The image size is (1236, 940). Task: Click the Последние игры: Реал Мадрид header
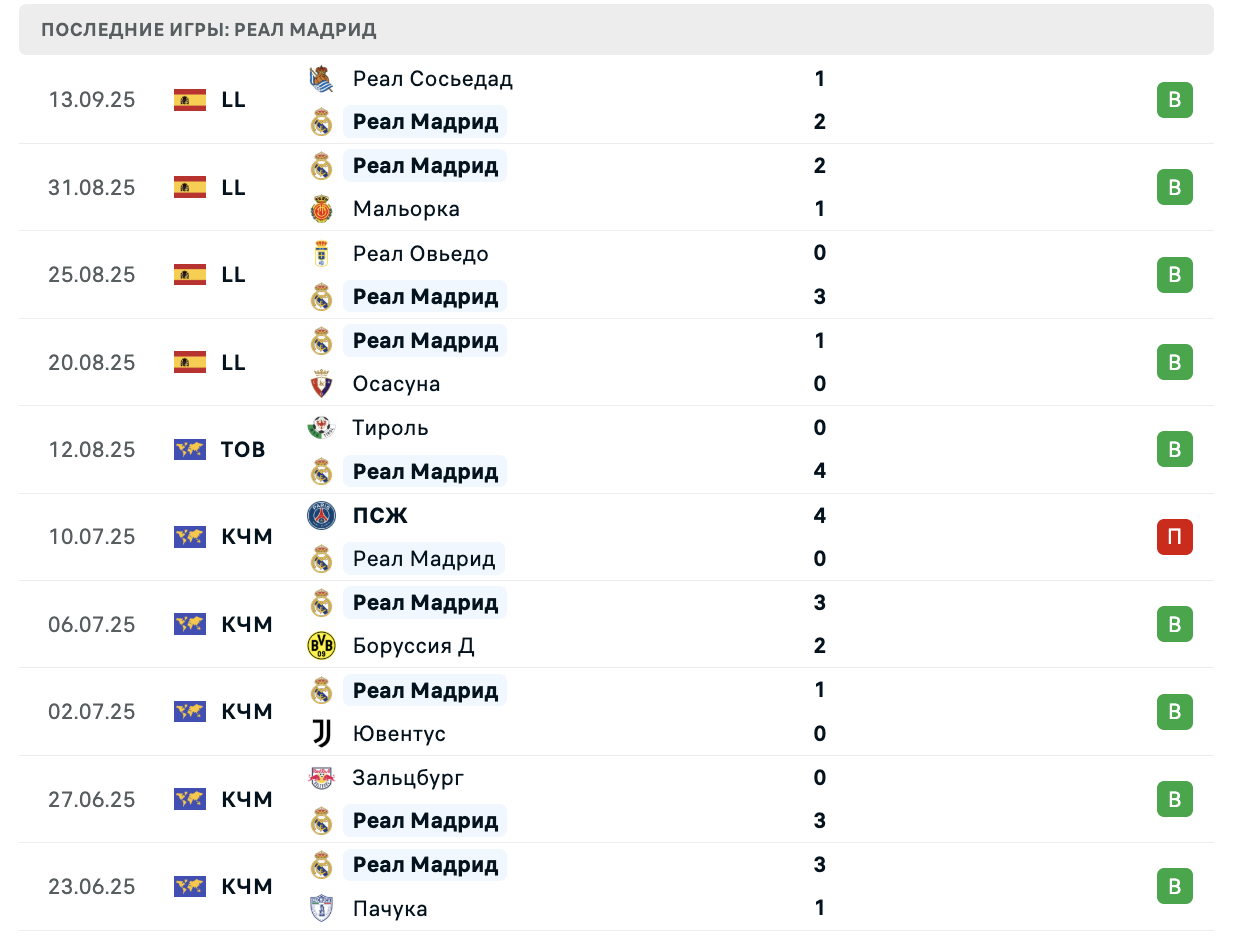coord(209,30)
